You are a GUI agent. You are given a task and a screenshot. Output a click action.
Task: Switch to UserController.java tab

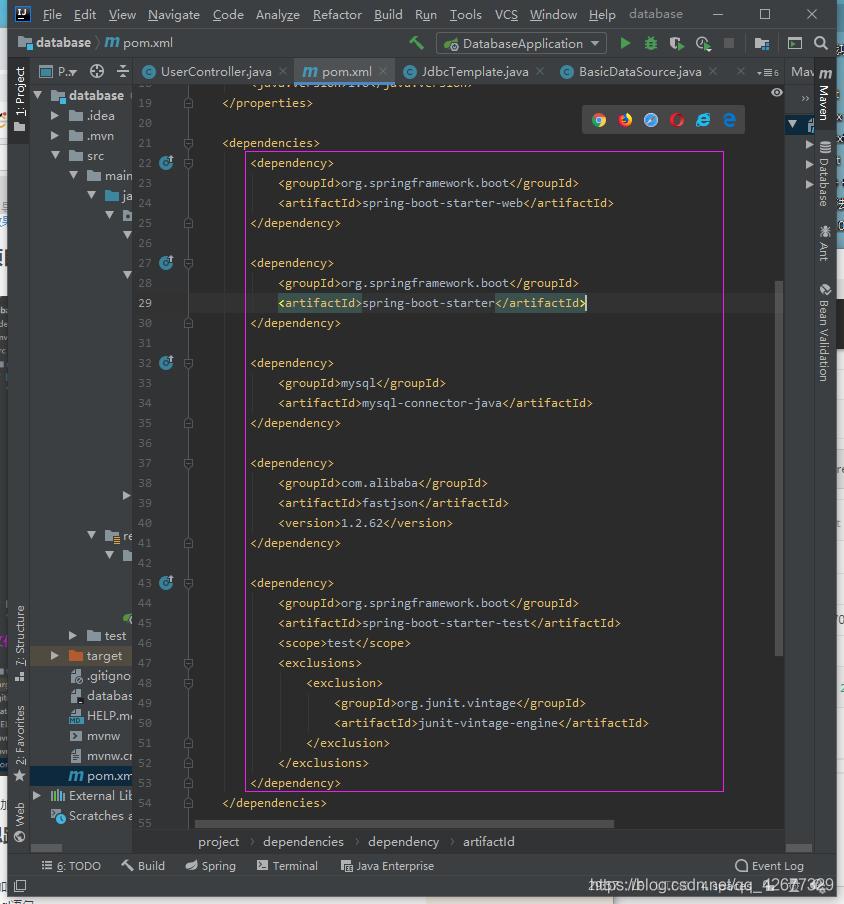(215, 72)
